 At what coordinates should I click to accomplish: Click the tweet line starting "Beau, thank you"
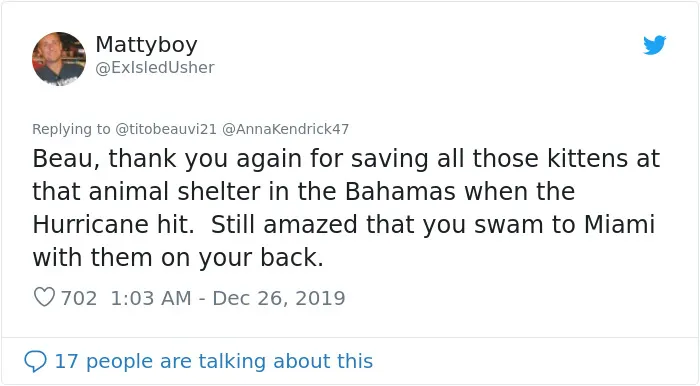click(x=346, y=158)
